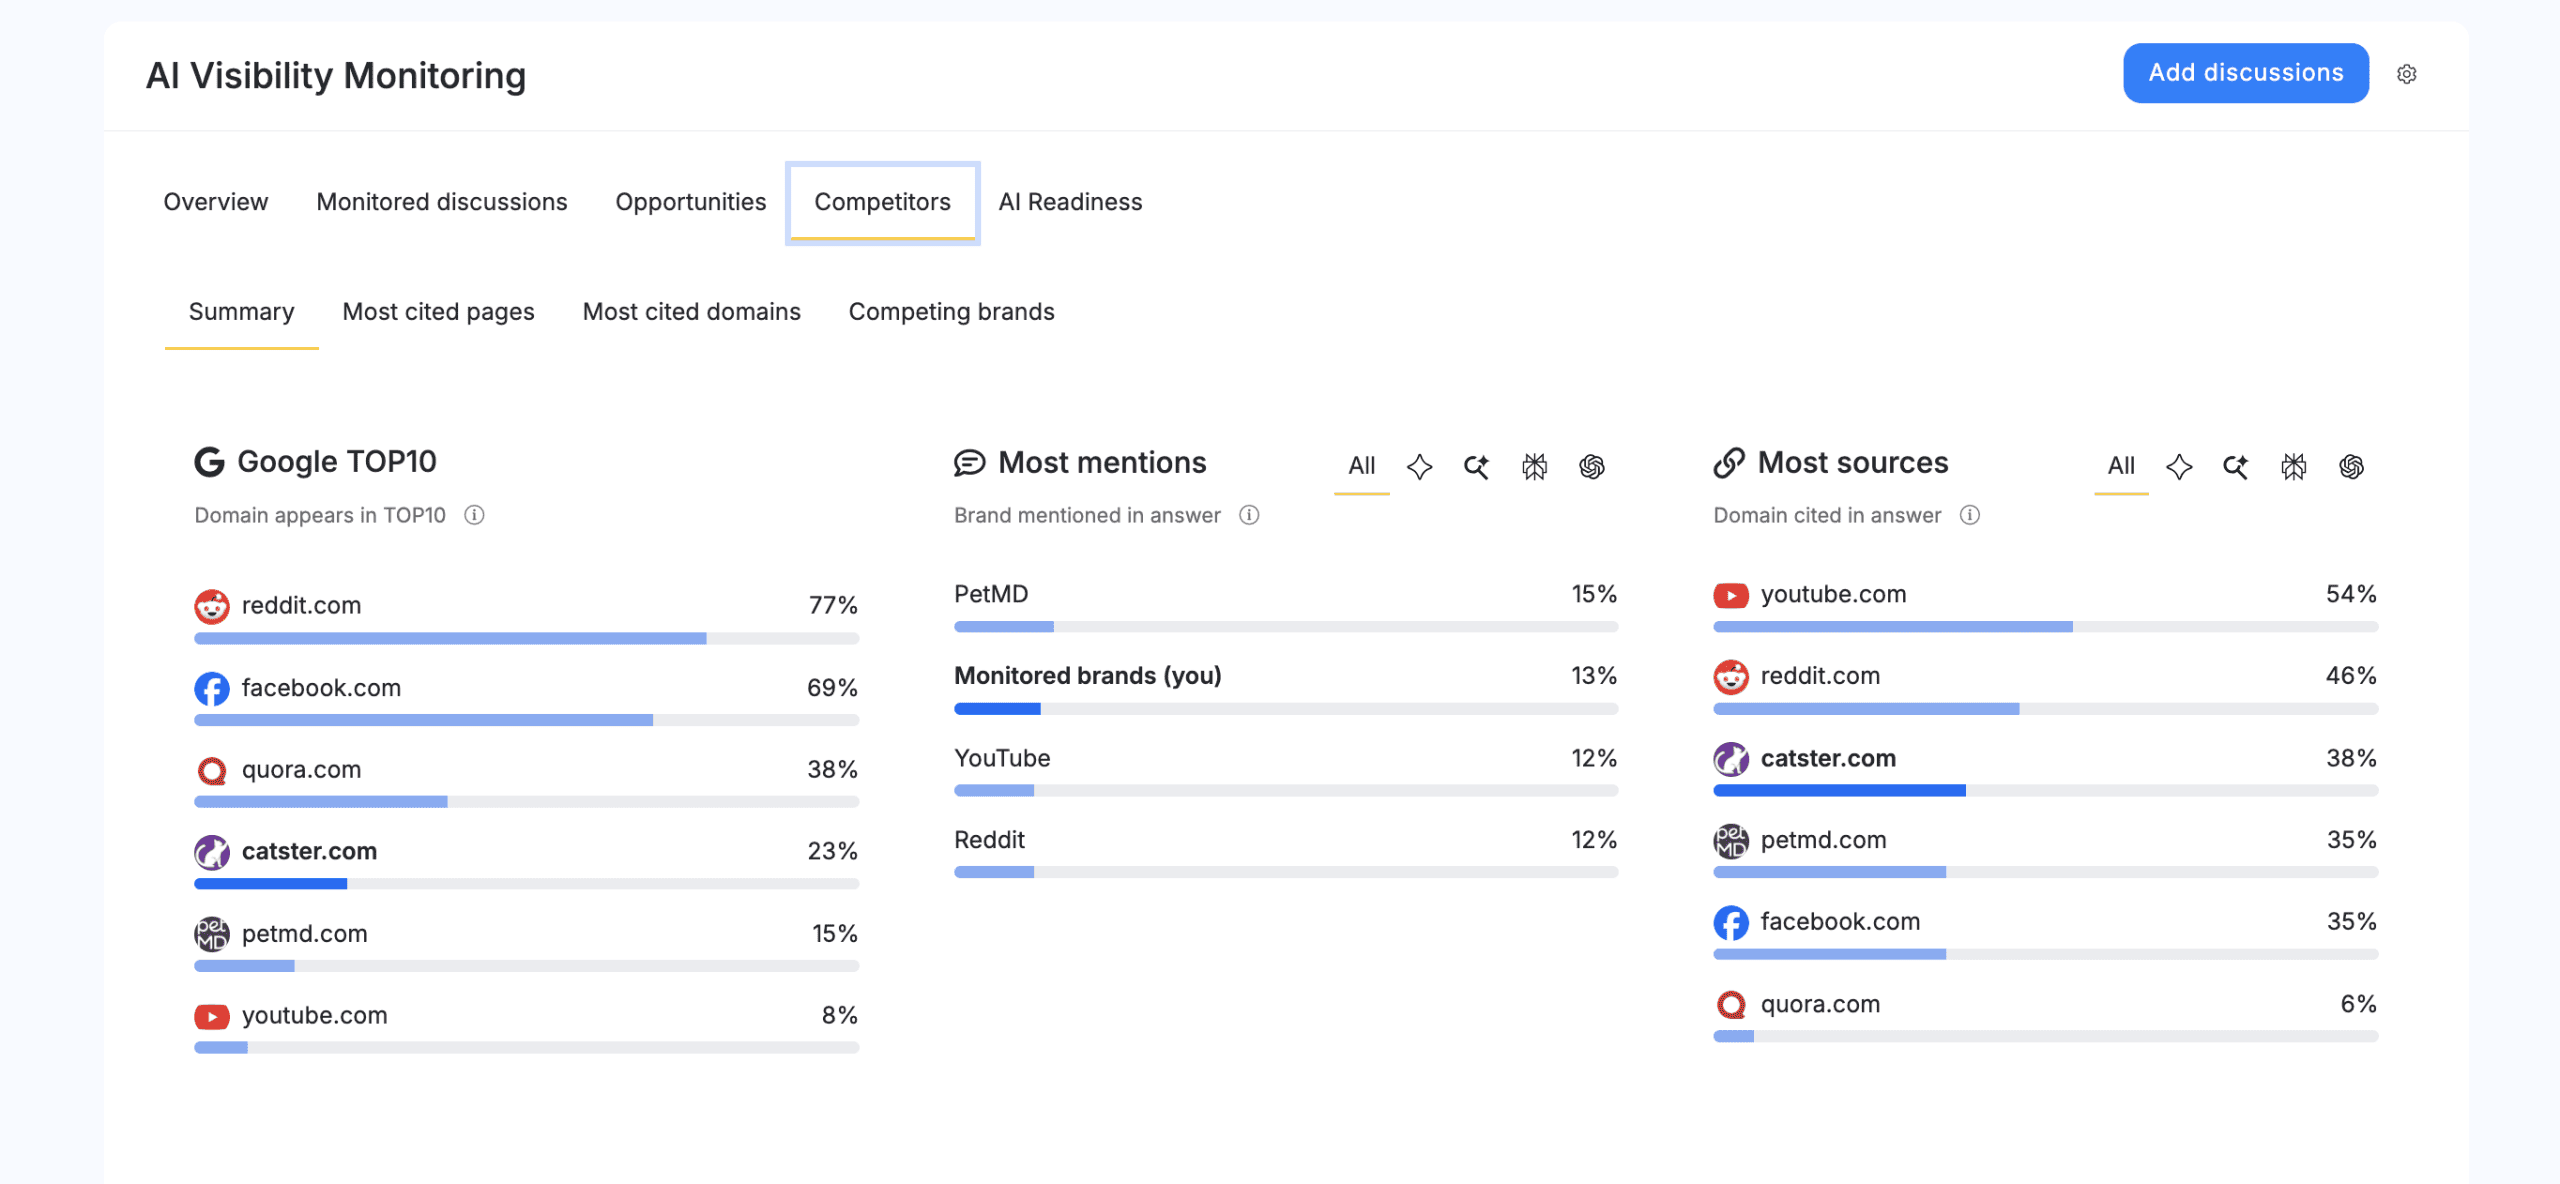Click the 54% value for youtube.com
2560x1184 pixels.
point(2351,595)
